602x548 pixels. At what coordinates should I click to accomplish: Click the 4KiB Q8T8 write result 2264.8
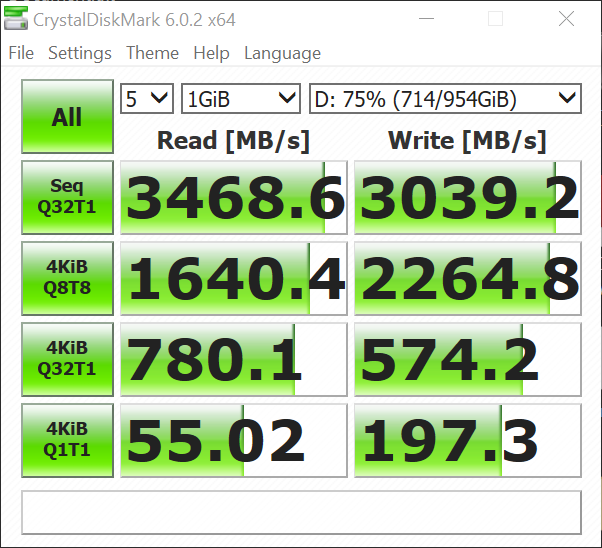pyautogui.click(x=468, y=278)
